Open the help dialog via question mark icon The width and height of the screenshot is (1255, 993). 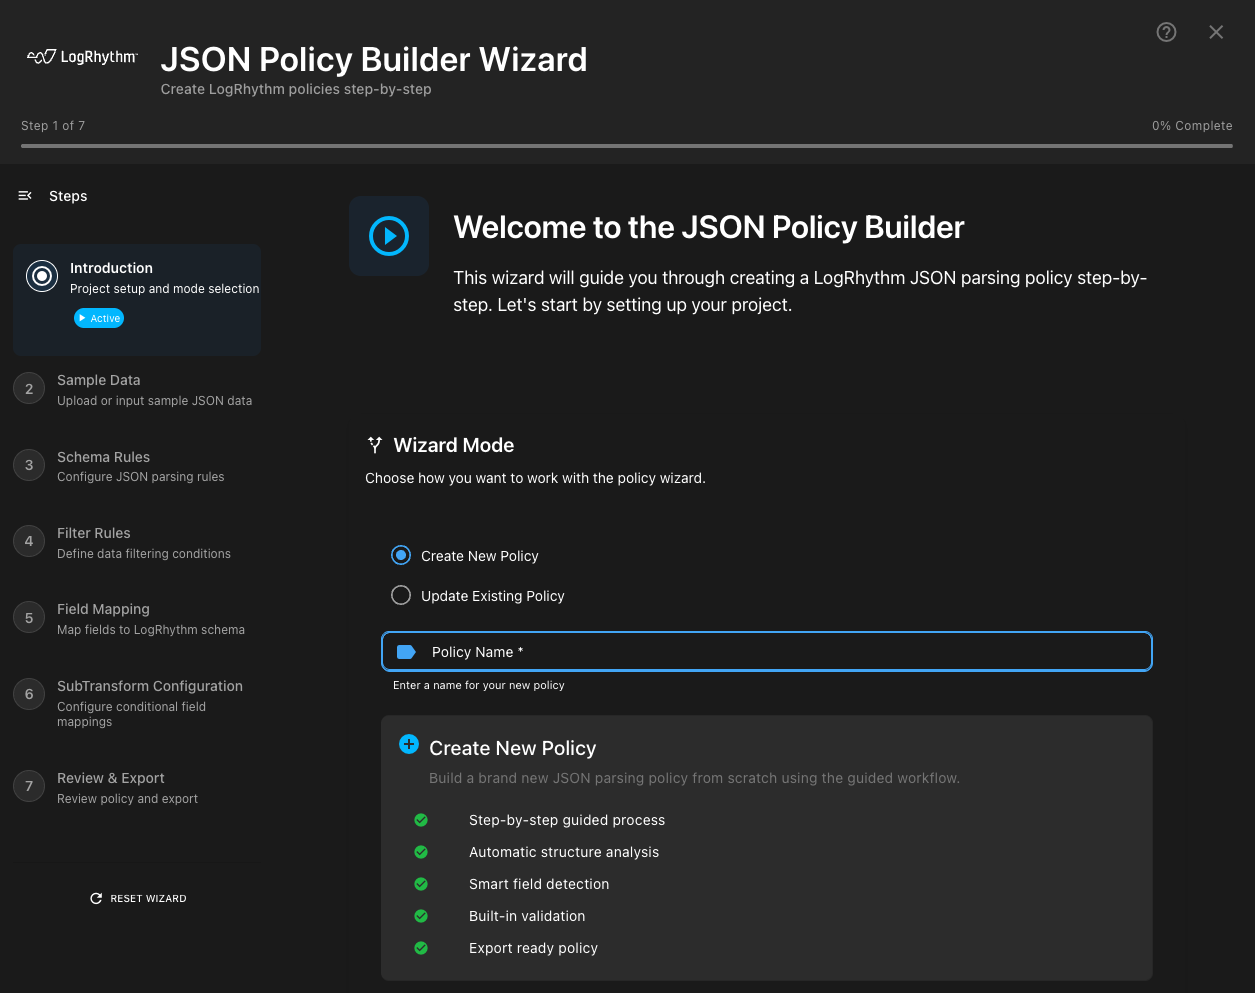1166,32
